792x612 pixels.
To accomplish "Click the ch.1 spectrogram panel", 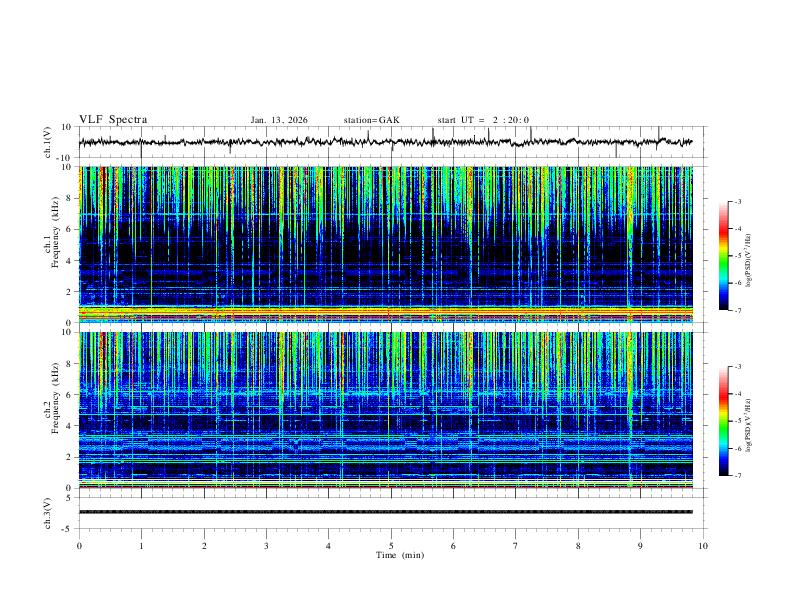I will tap(385, 244).
